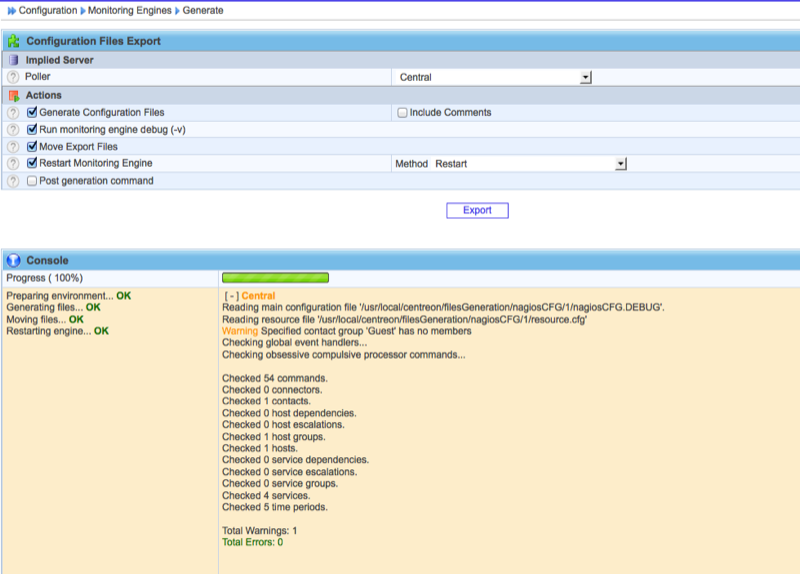The image size is (800, 574).
Task: Click the Export button
Action: click(x=477, y=210)
